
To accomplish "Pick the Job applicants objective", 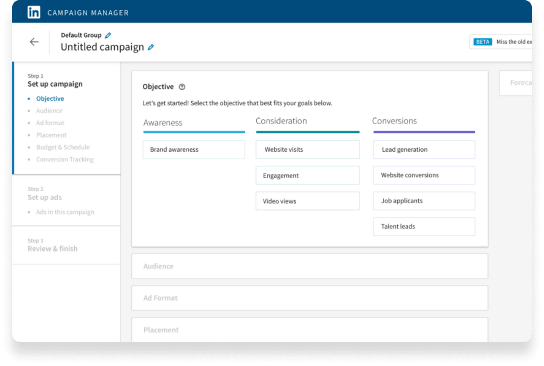I will 424,201.
